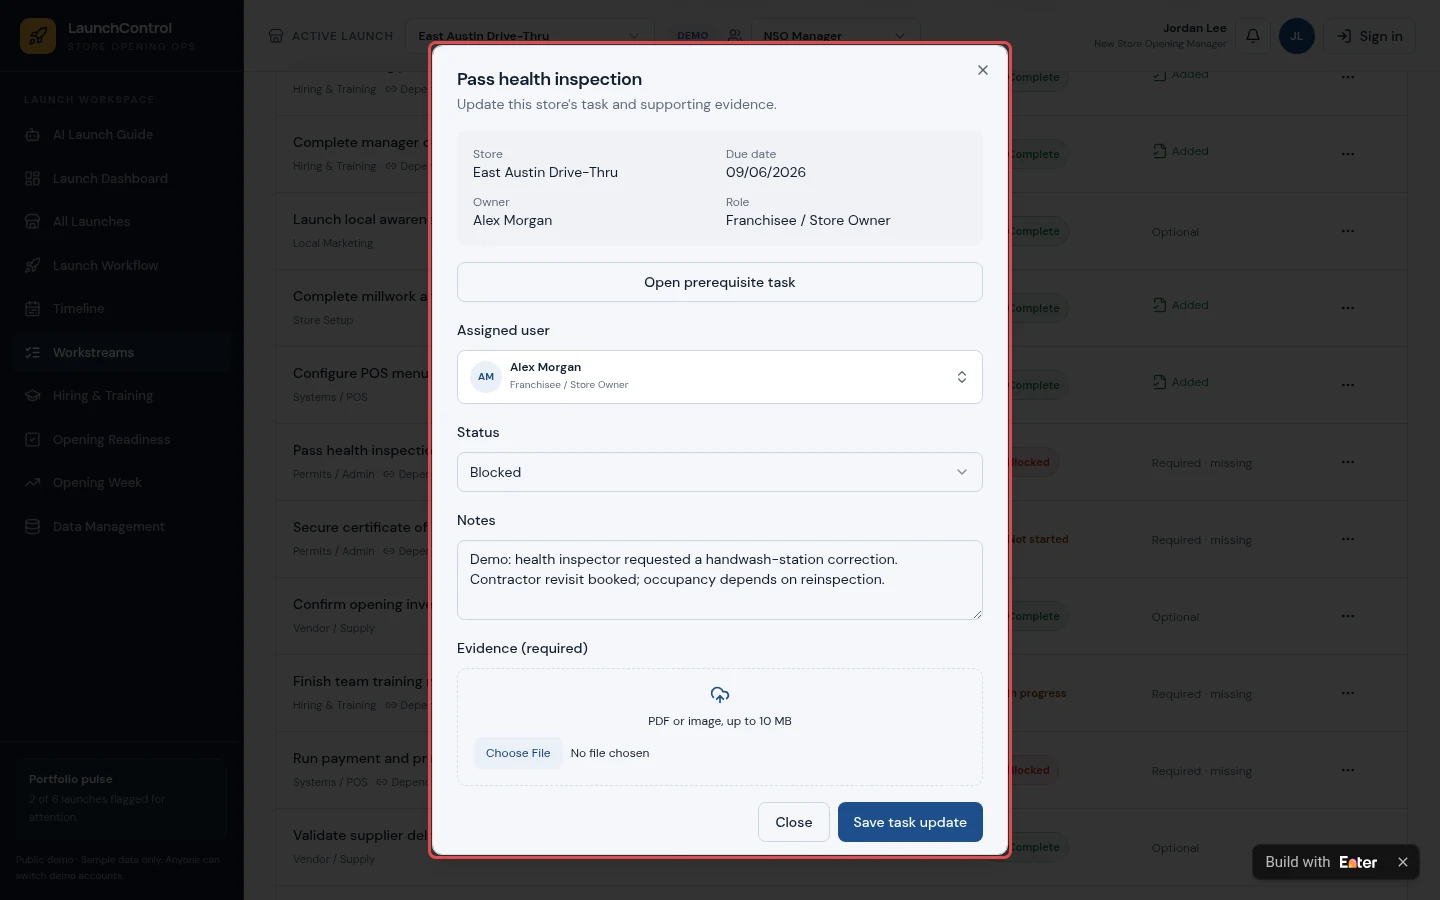Open AI Launch Guide in sidebar
The height and width of the screenshot is (900, 1440).
[x=121, y=135]
